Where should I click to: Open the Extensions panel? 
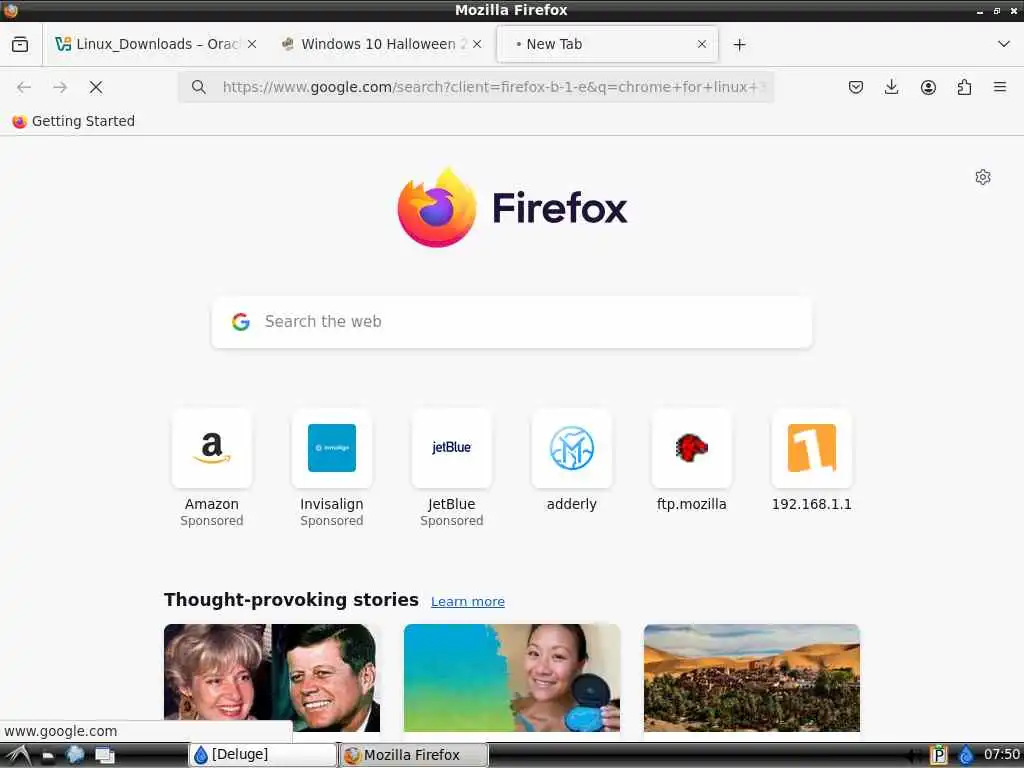(964, 87)
